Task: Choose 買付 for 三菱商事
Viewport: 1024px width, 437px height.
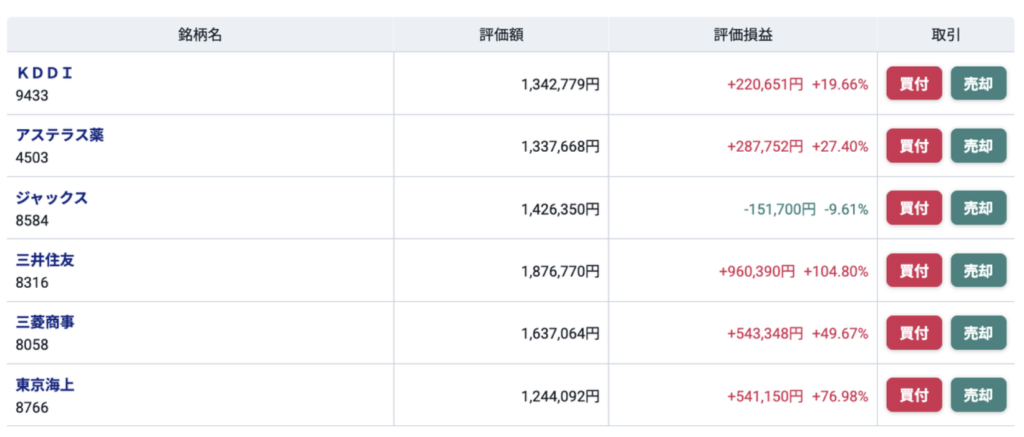Action: [x=914, y=332]
